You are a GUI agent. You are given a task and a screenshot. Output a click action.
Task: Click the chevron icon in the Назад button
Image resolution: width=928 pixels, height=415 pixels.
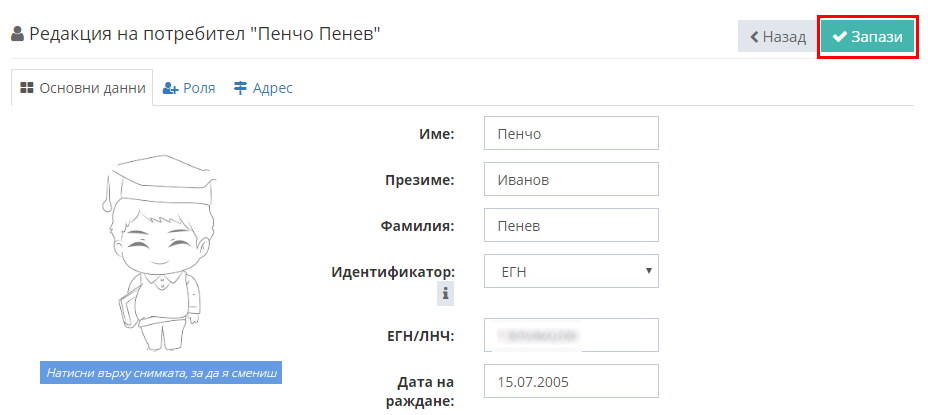(x=754, y=37)
